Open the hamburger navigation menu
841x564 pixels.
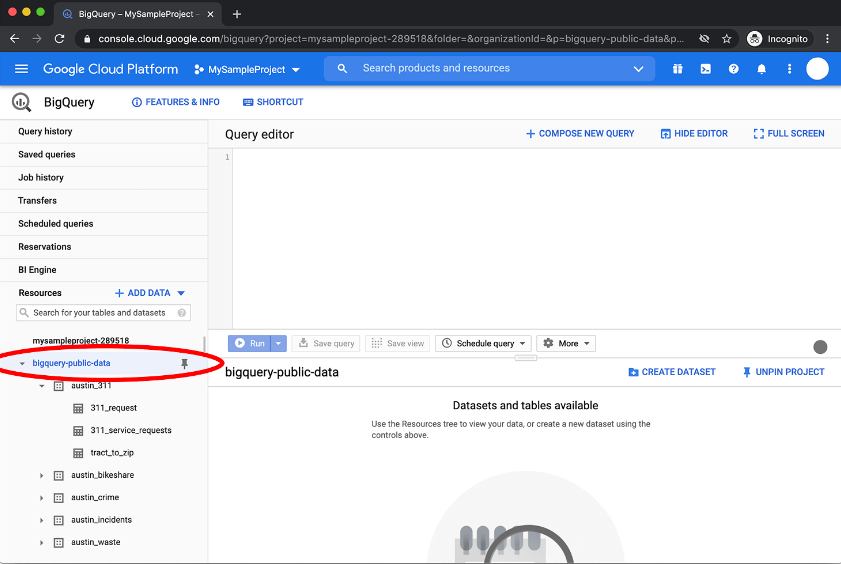tap(21, 69)
